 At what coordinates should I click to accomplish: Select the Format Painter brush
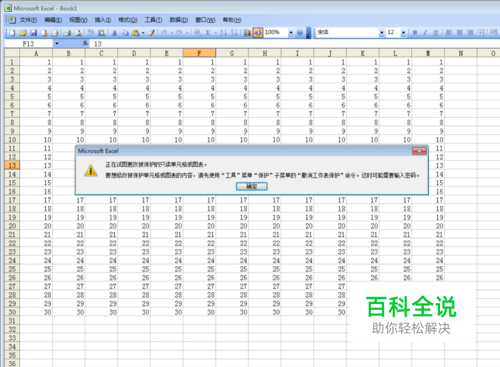[x=151, y=33]
